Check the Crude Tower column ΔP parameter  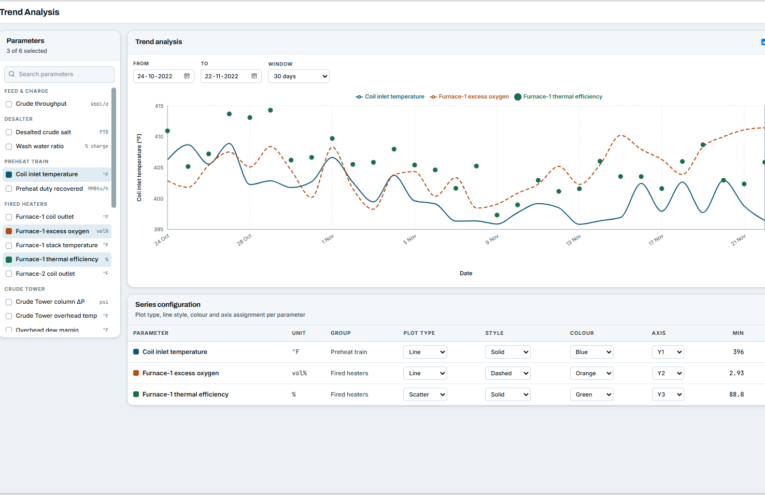coord(9,302)
